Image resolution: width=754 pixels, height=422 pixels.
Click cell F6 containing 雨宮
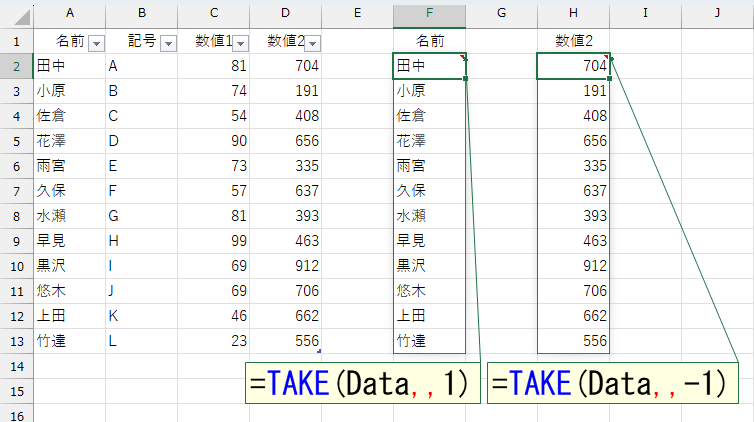[429, 166]
